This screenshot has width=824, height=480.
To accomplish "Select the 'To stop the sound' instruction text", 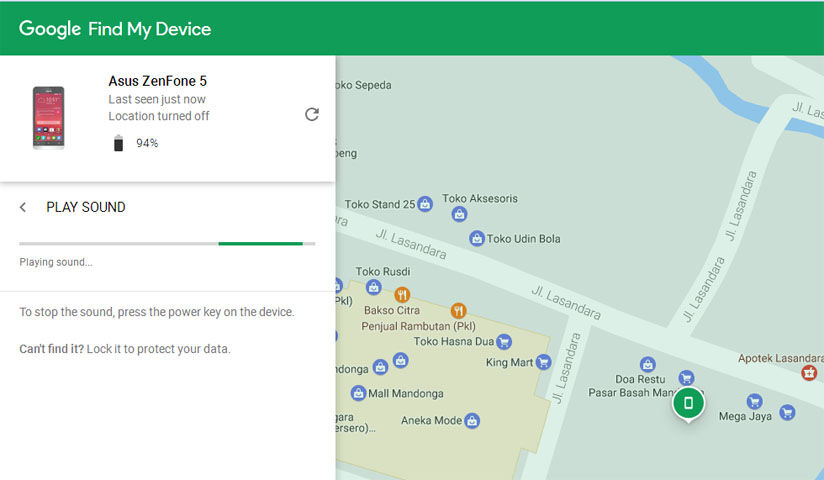I will coord(157,312).
